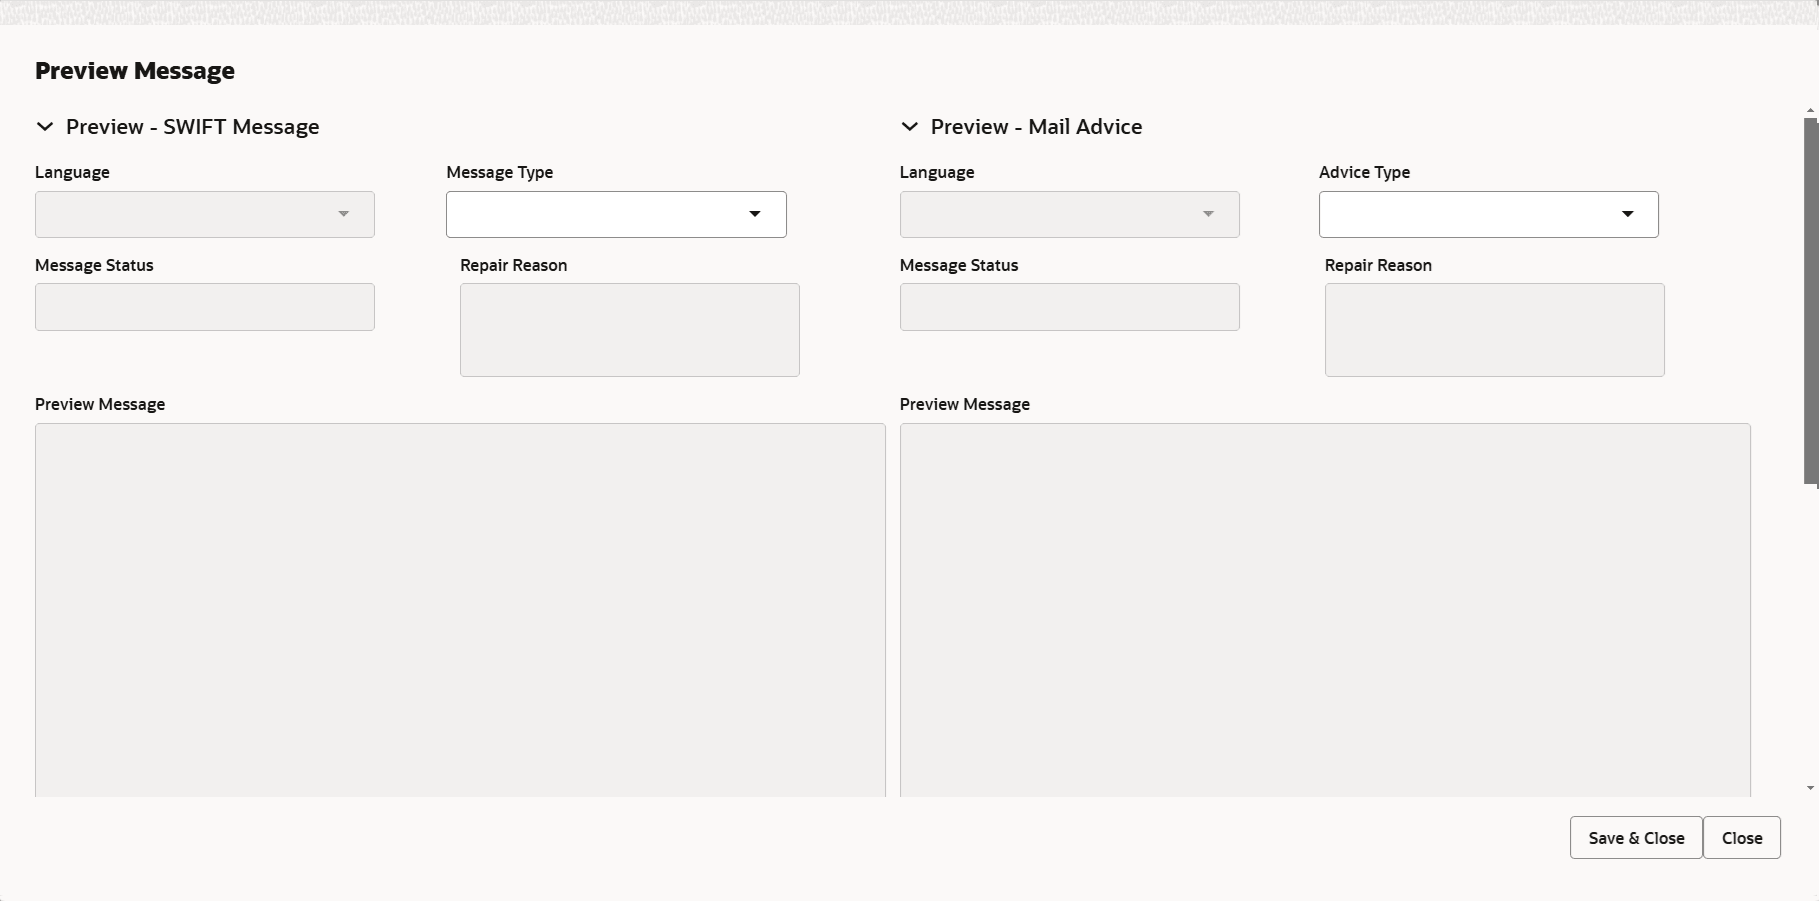Click the scrollbar down arrow
This screenshot has height=901, width=1819.
click(1811, 788)
